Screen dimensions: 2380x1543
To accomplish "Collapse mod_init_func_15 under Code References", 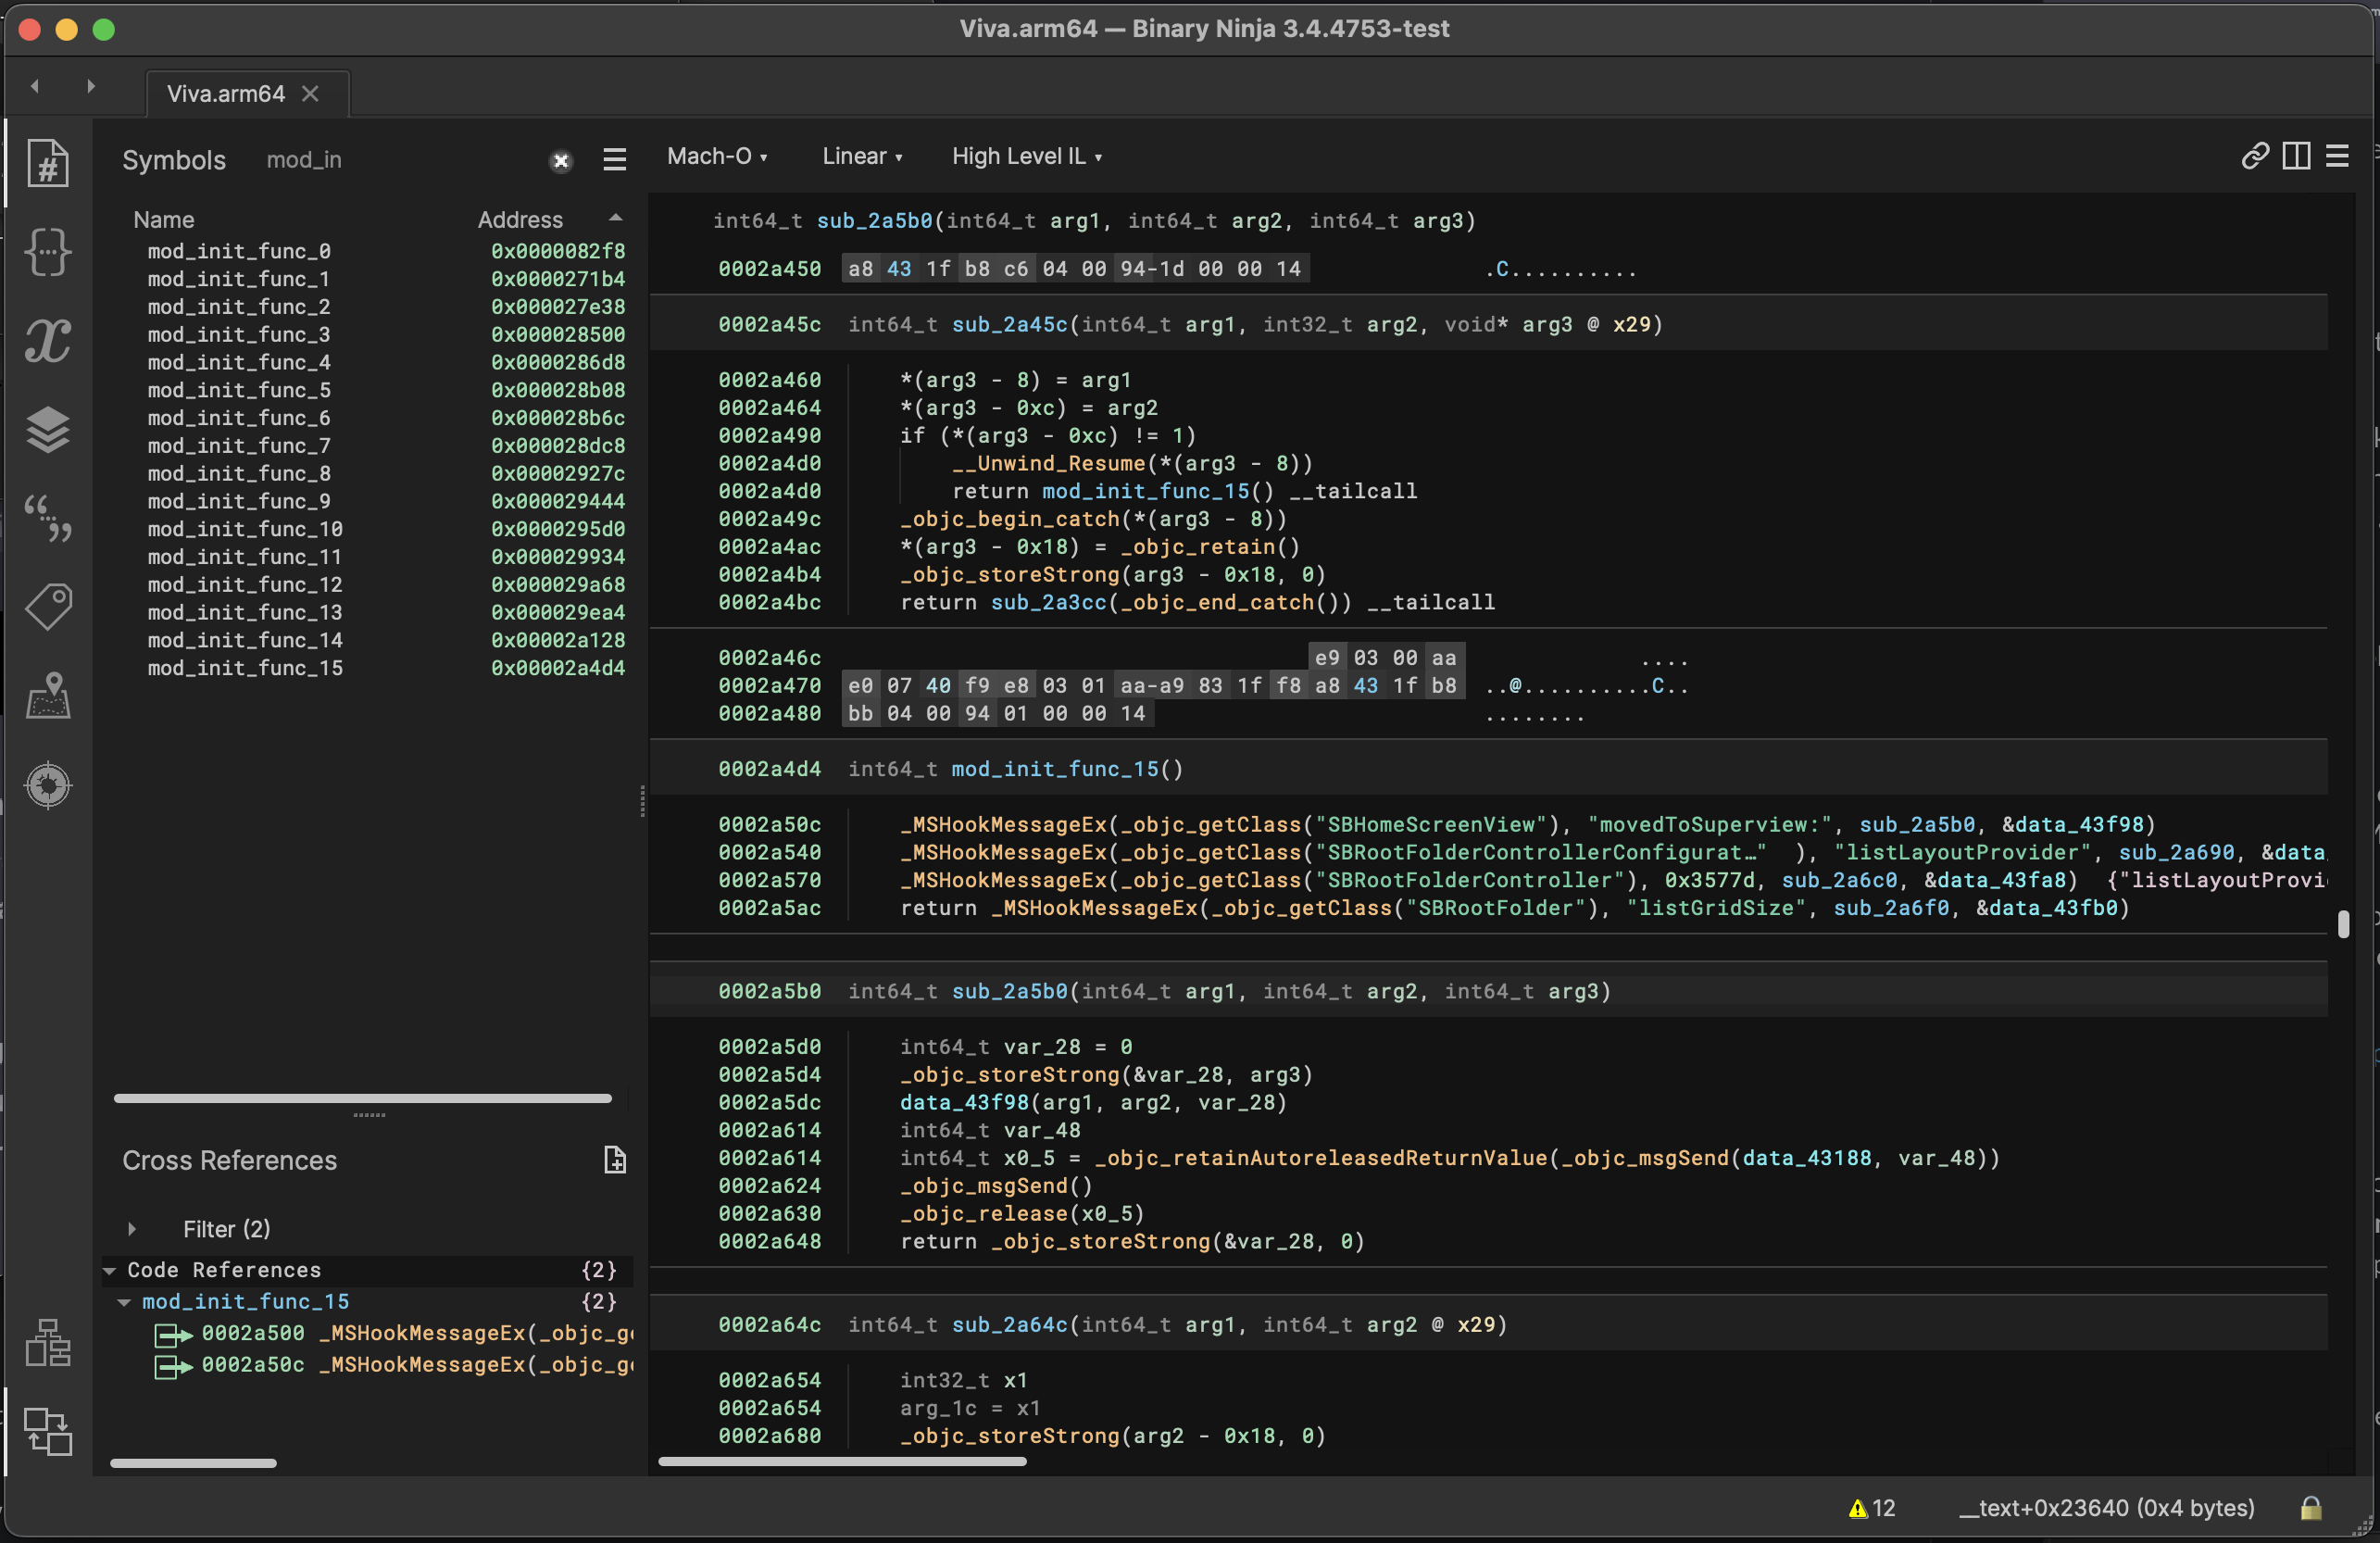I will coord(124,1301).
